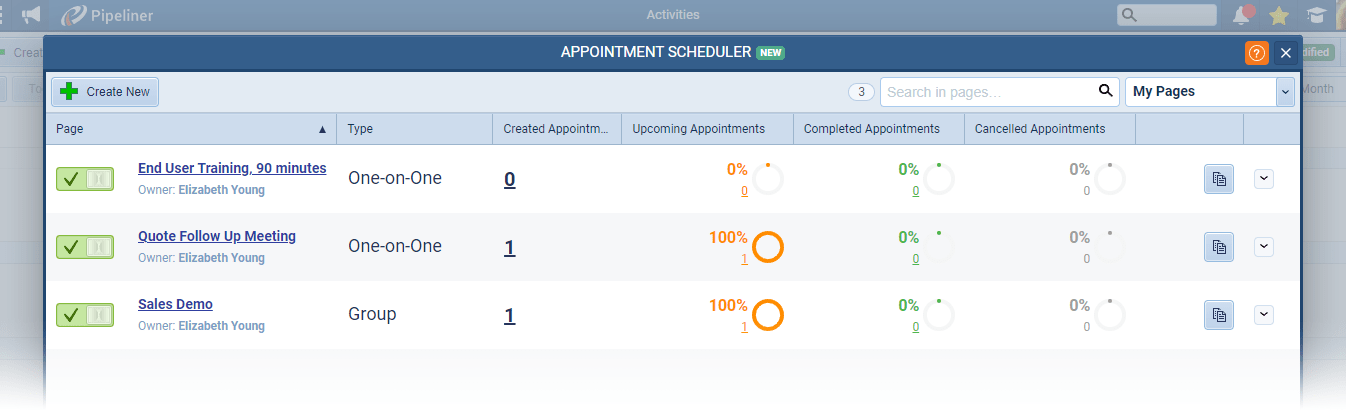This screenshot has height=410, width=1346.
Task: Copy link icon for End User Training row
Action: [1218, 179]
